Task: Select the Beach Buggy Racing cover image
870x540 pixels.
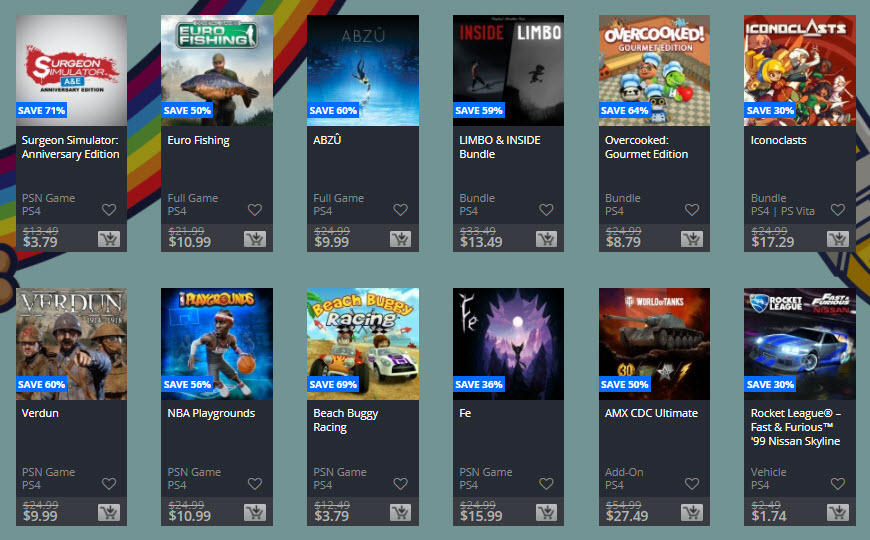Action: (363, 344)
